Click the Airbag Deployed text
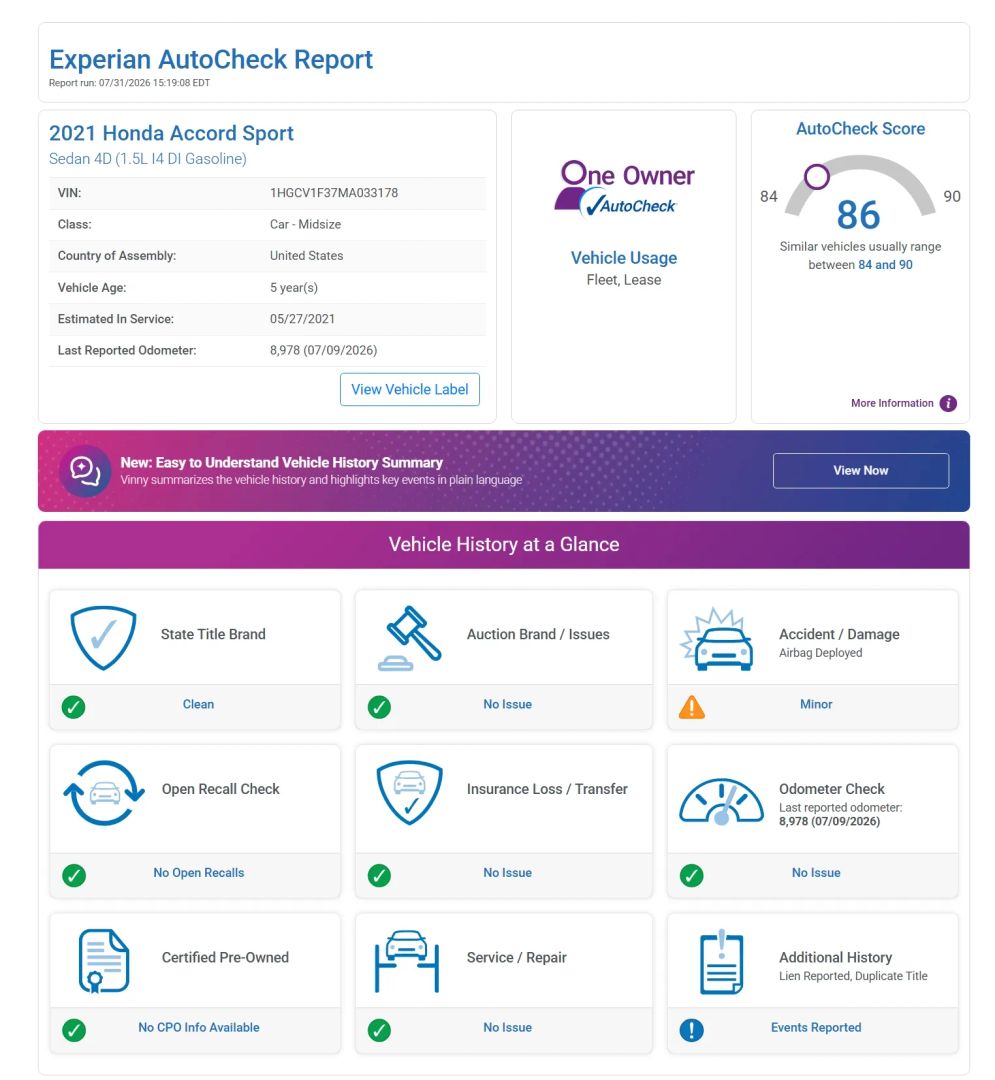This screenshot has width=995, height=1080. pyautogui.click(x=821, y=653)
